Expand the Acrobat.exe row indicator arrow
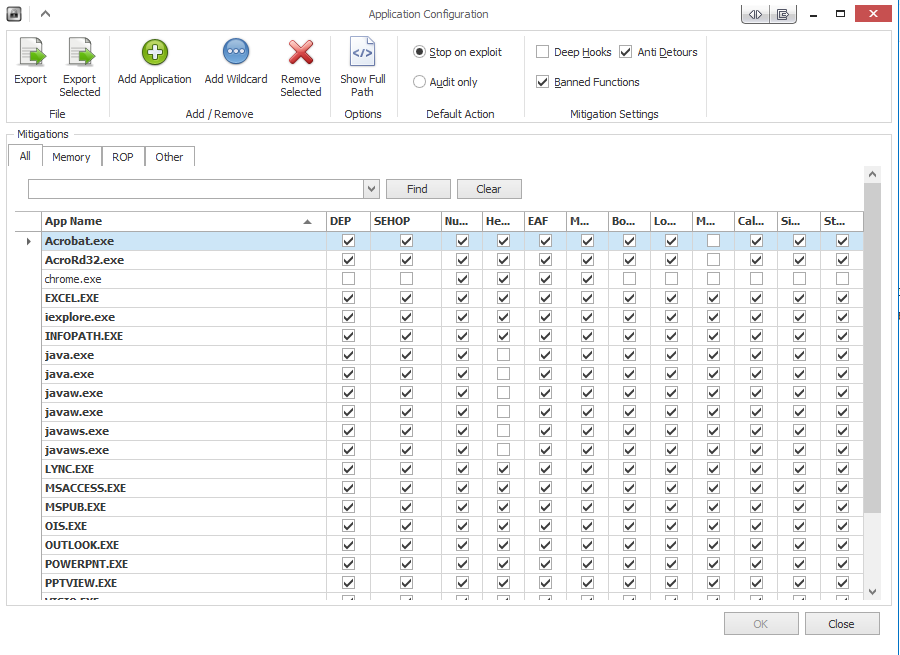Image resolution: width=900 pixels, height=655 pixels. pyautogui.click(x=27, y=241)
